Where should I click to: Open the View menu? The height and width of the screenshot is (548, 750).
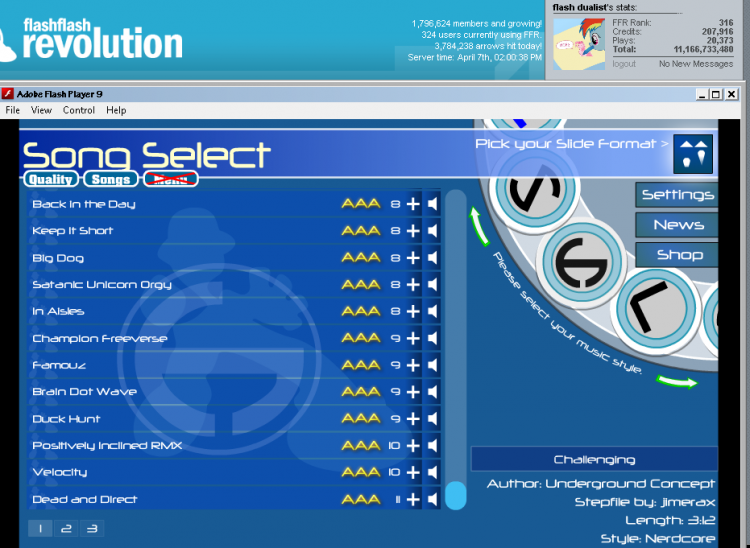point(41,110)
